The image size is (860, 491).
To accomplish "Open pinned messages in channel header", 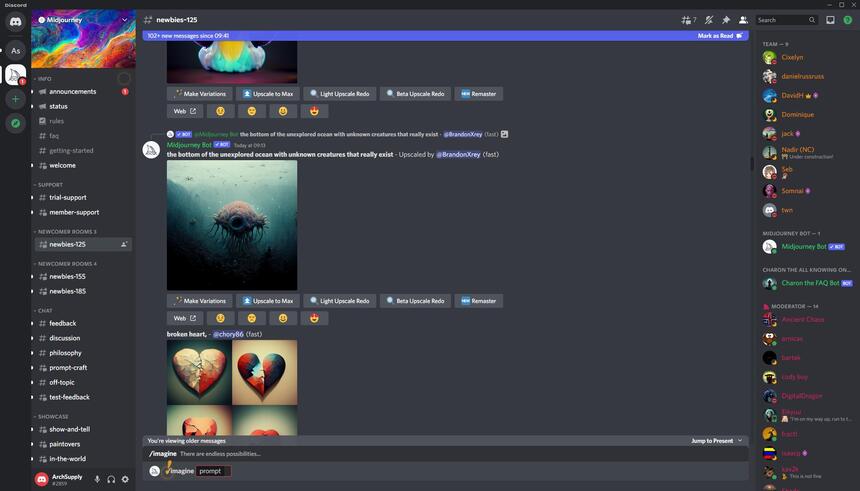I will tap(726, 20).
